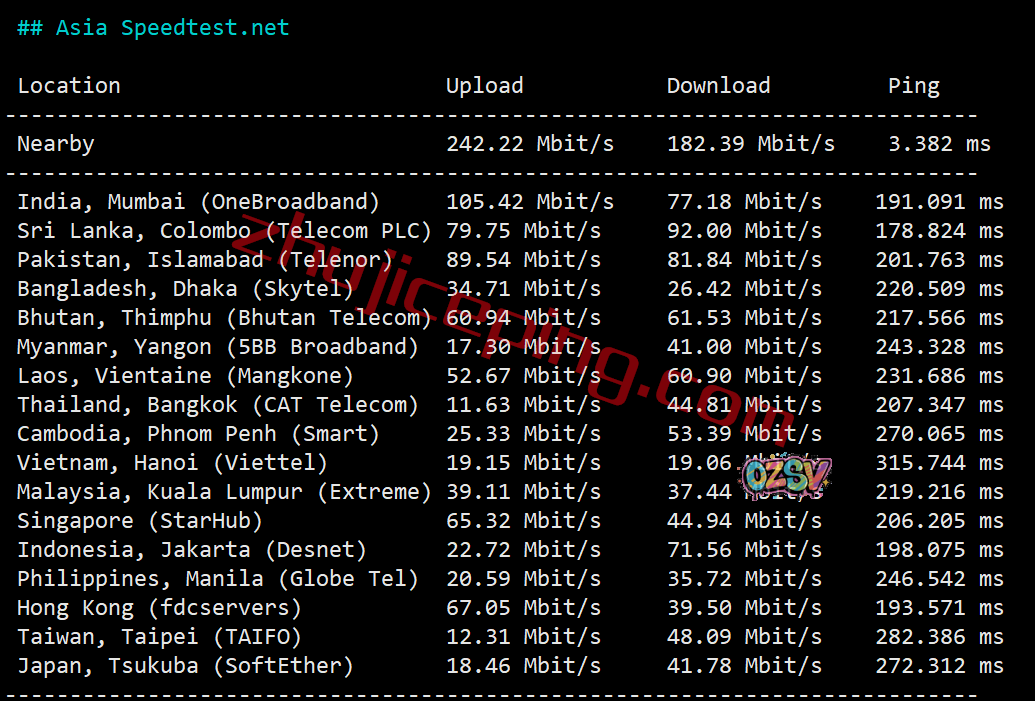This screenshot has width=1035, height=701.
Task: Select Indonesia Jakarta download 71.56 Mbit/s
Action: coord(745,551)
